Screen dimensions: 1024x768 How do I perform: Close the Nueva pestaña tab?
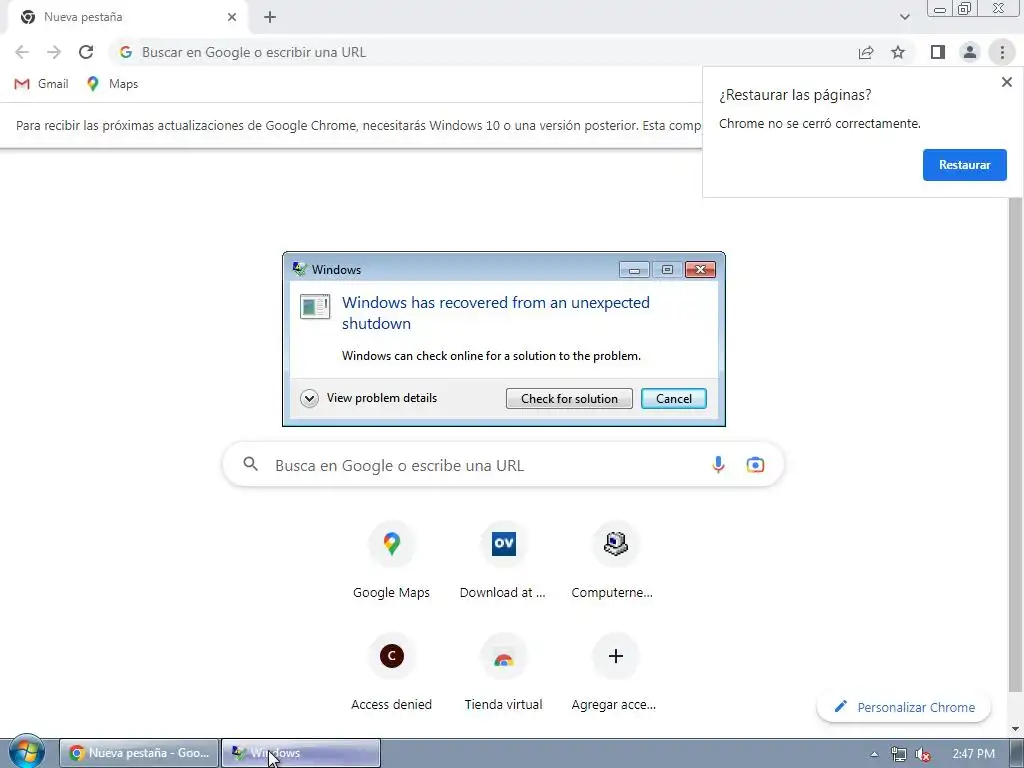click(232, 17)
